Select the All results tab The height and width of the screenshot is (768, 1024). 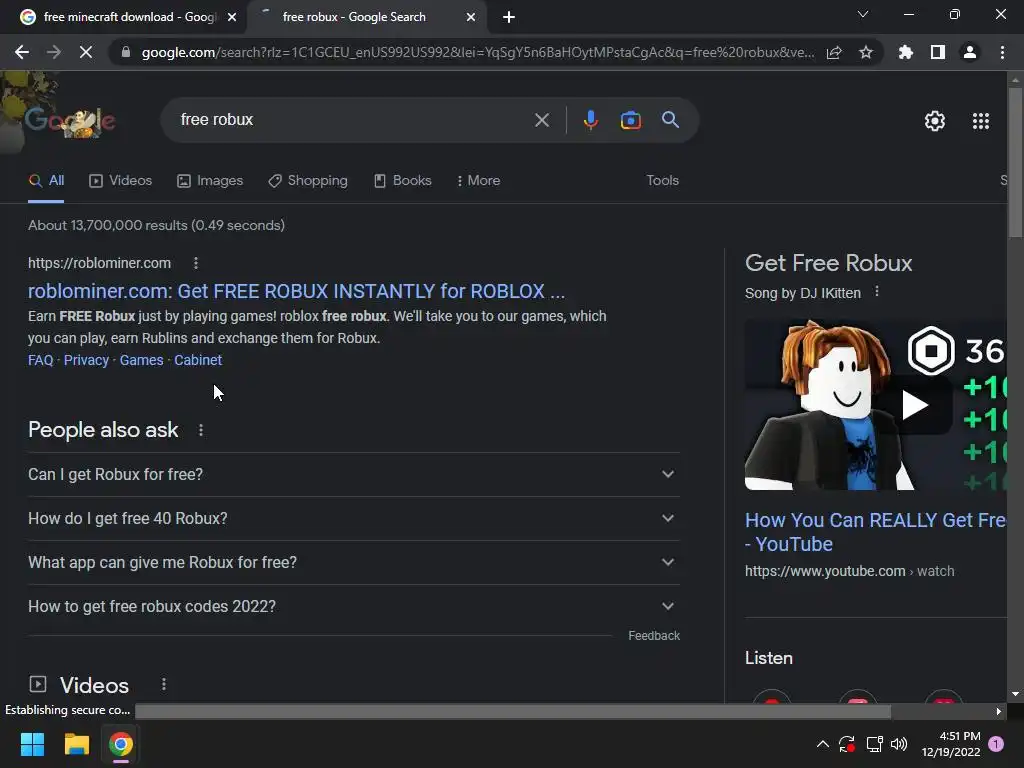46,181
